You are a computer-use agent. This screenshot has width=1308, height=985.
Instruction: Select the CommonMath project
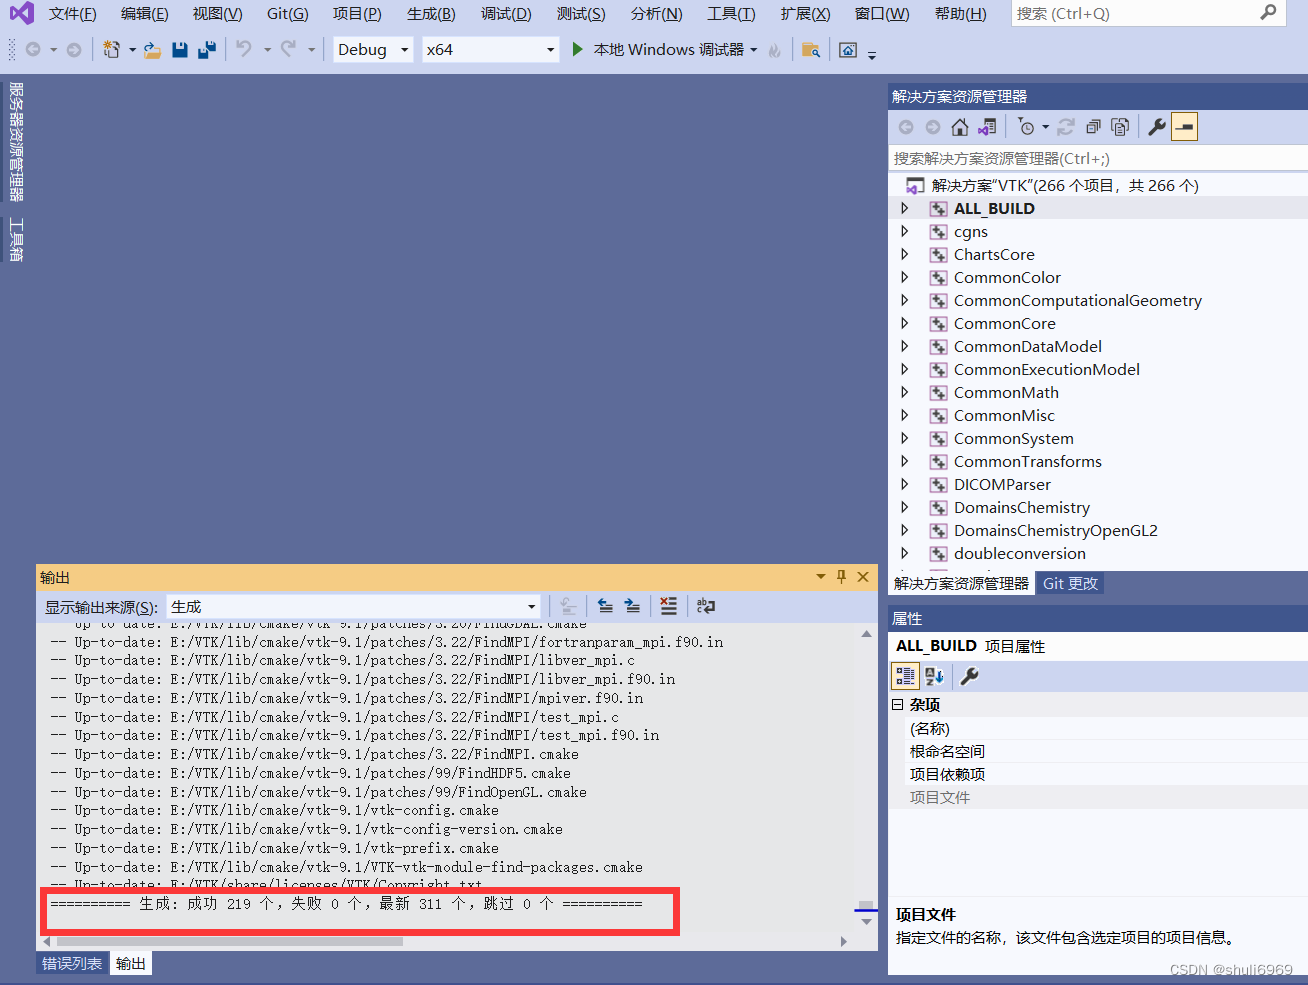pyautogui.click(x=1006, y=392)
